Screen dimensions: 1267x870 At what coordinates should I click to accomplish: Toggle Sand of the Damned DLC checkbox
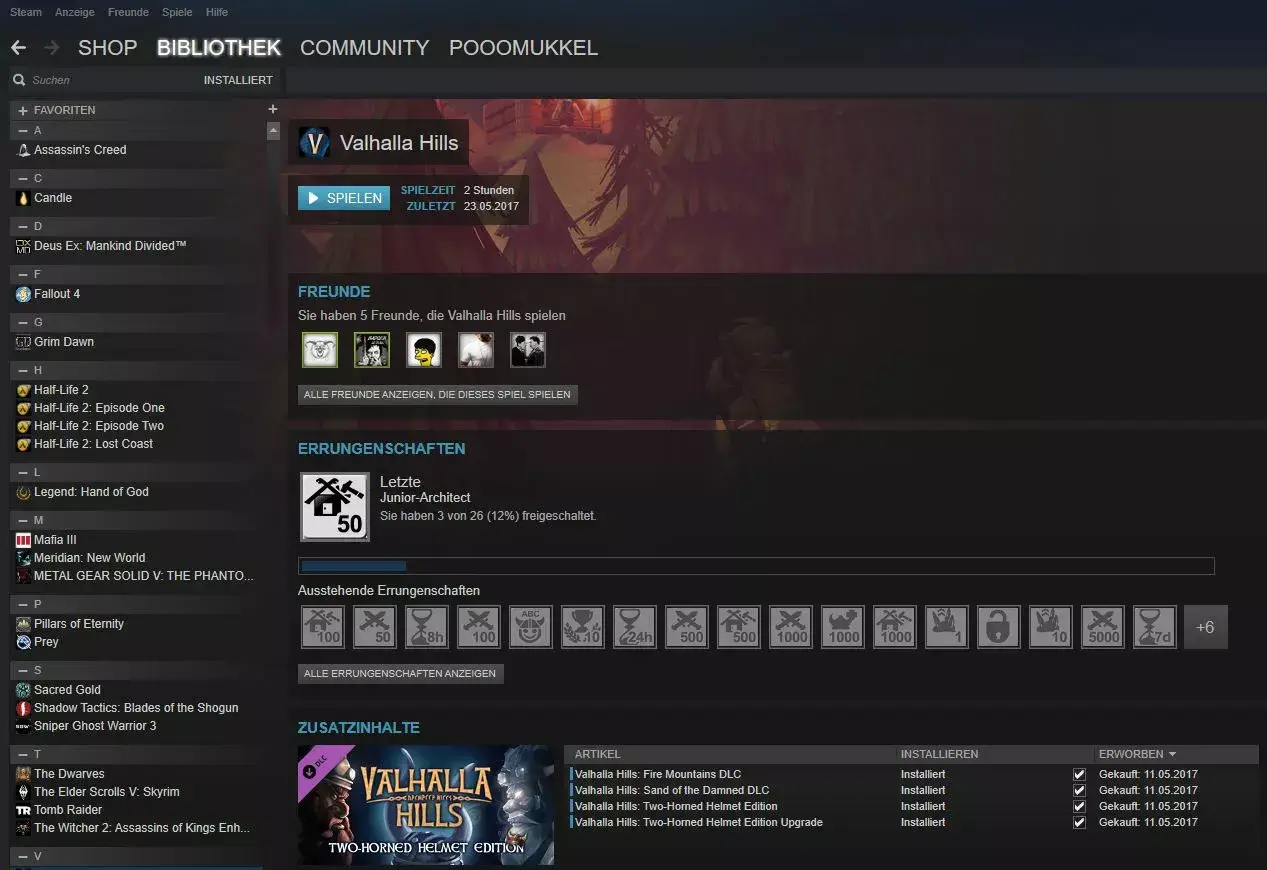coord(1079,790)
